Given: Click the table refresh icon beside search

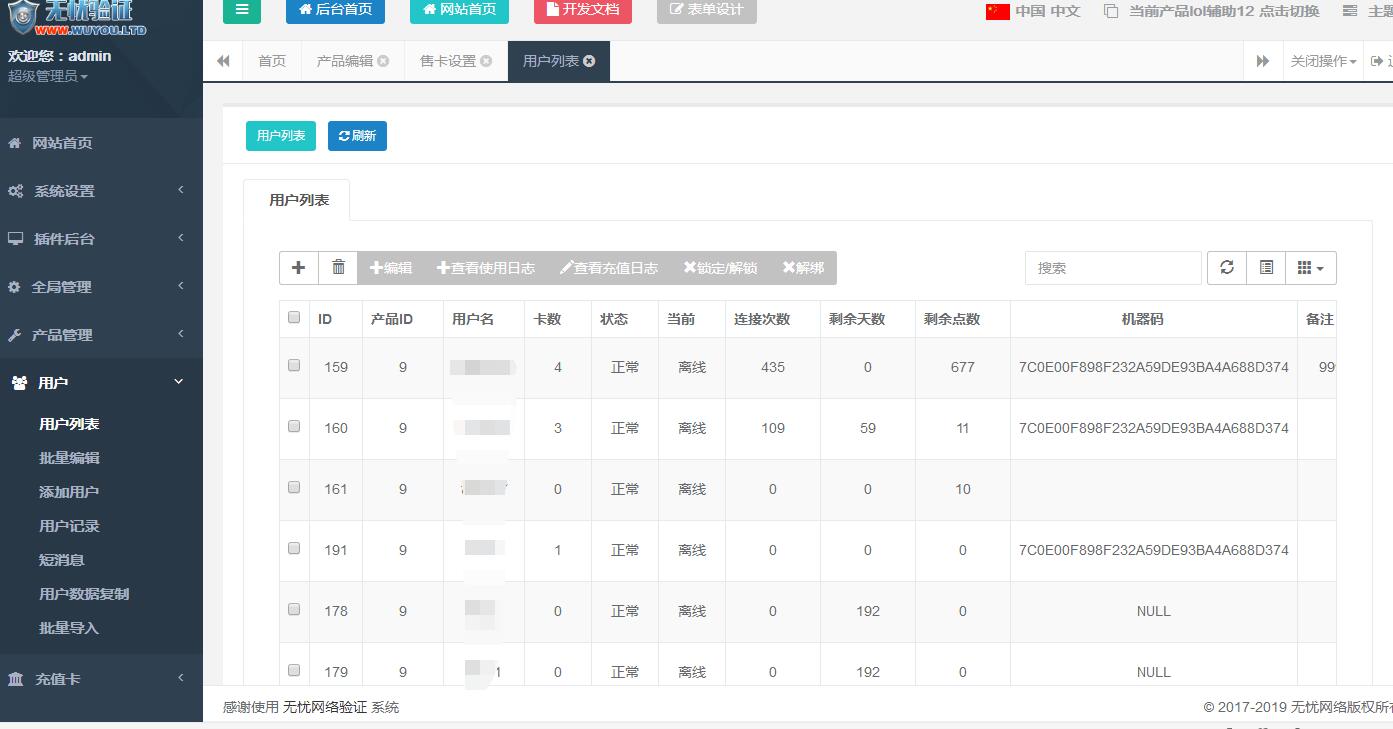Looking at the screenshot, I should click(1227, 267).
